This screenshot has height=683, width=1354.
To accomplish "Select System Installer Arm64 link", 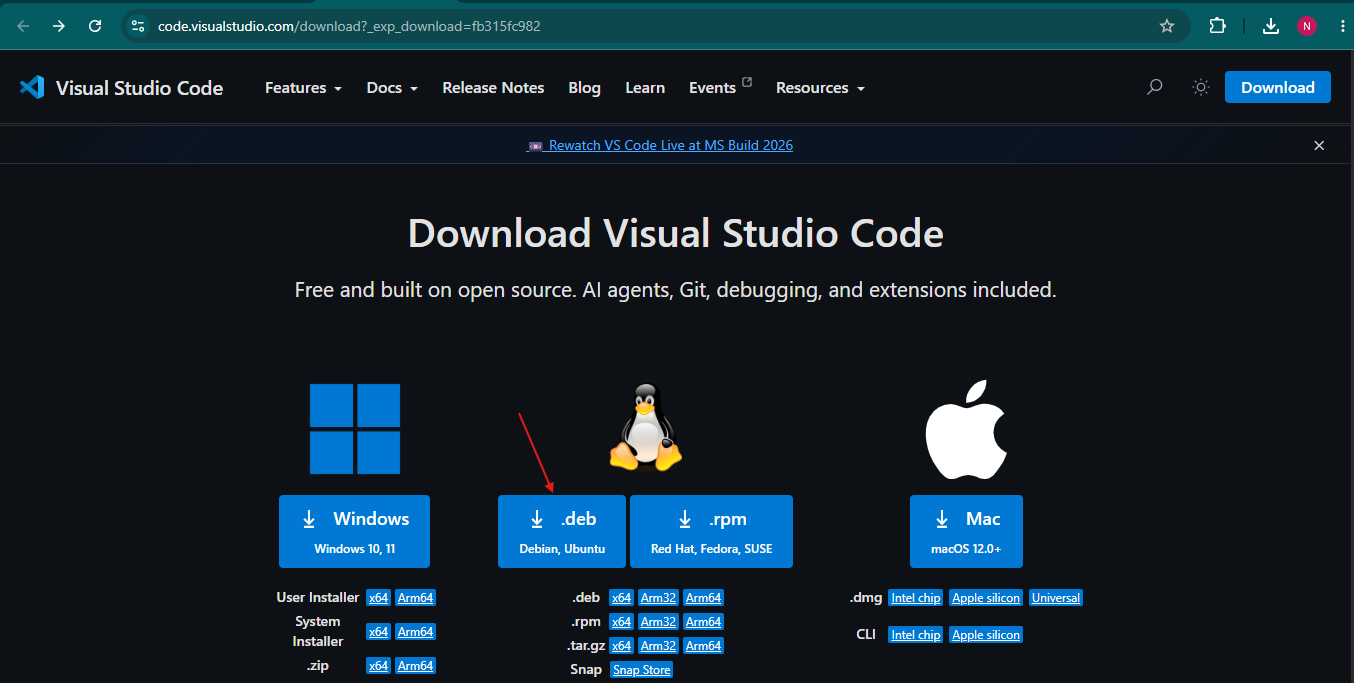I will click(415, 632).
